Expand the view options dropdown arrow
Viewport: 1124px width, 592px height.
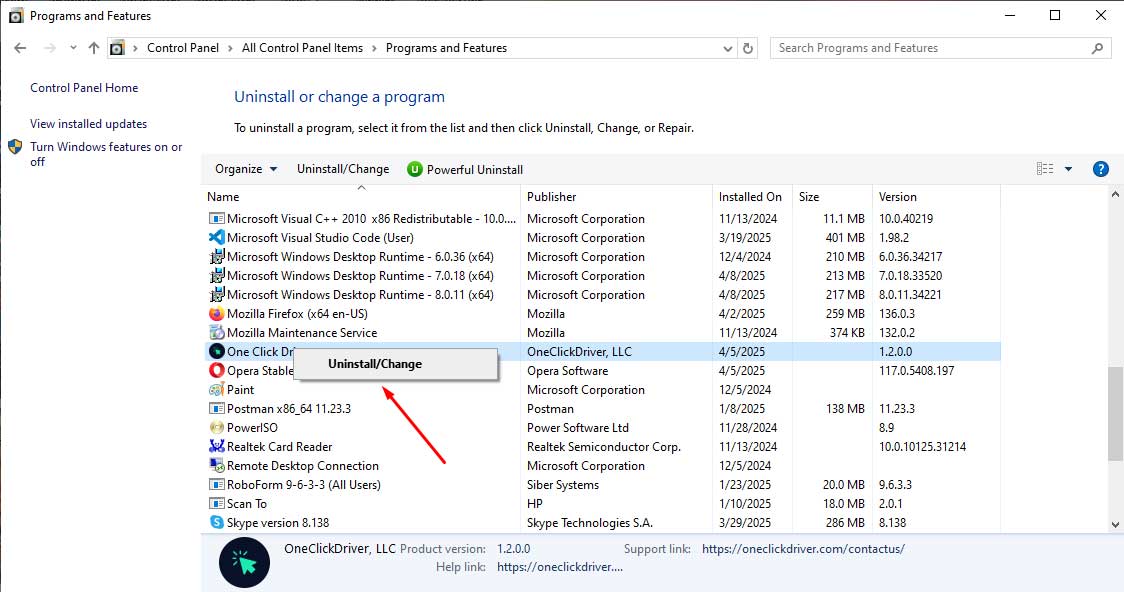(1068, 169)
